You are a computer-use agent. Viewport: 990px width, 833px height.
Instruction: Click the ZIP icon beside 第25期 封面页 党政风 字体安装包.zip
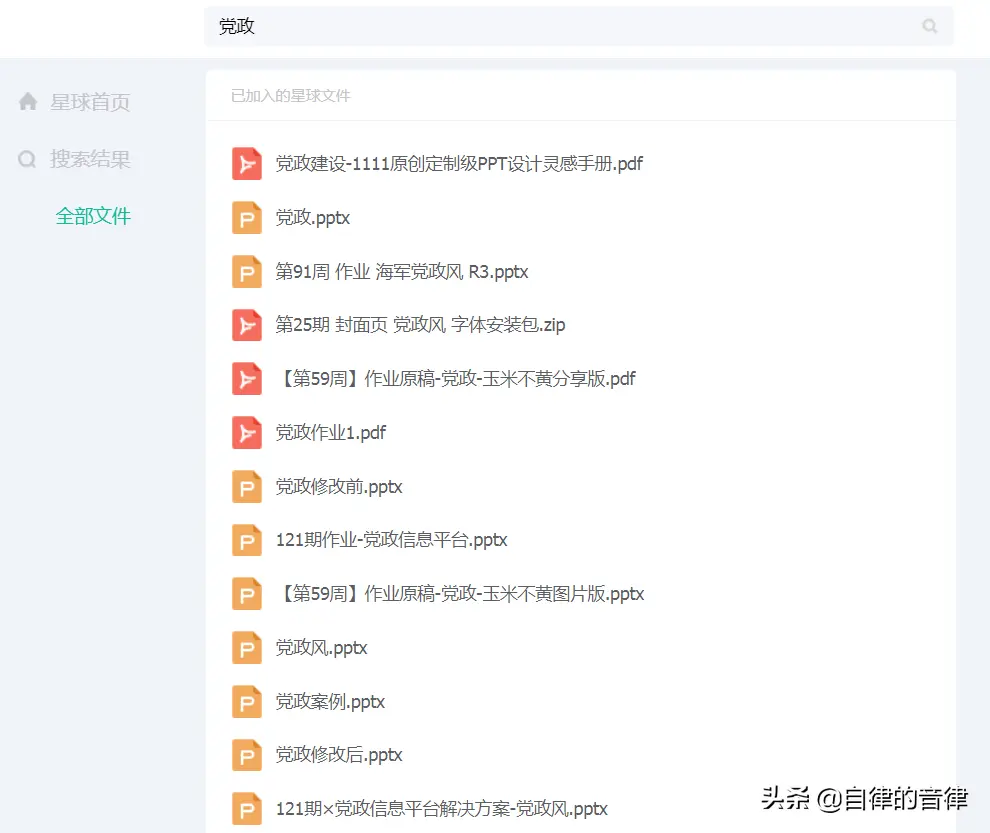[246, 324]
